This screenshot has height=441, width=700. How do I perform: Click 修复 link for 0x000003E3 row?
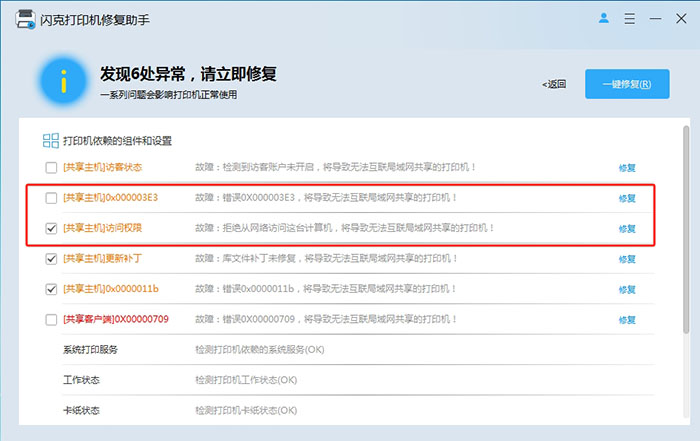[x=627, y=198]
